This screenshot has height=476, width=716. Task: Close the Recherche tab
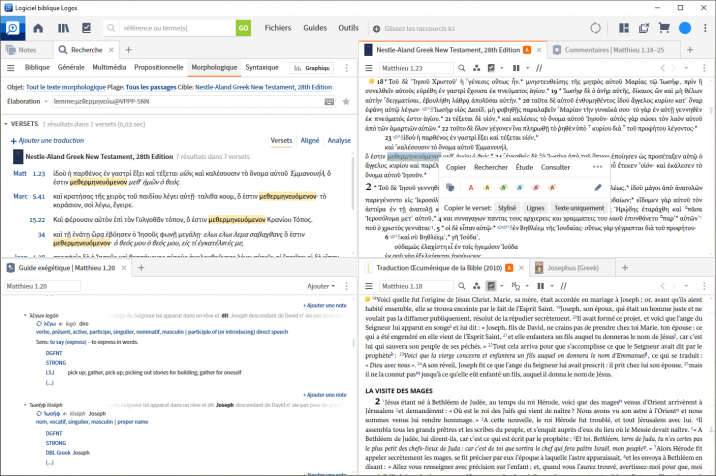pos(111,50)
